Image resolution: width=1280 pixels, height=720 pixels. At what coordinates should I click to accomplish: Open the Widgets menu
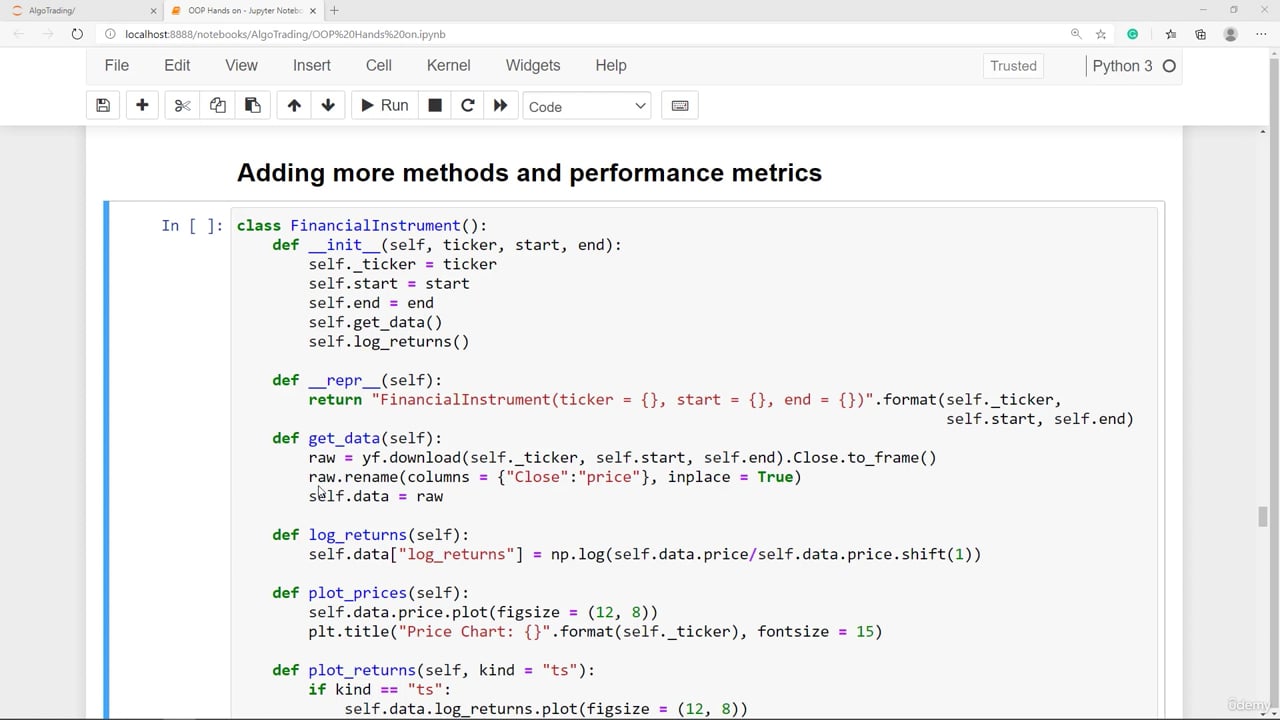[x=533, y=65]
